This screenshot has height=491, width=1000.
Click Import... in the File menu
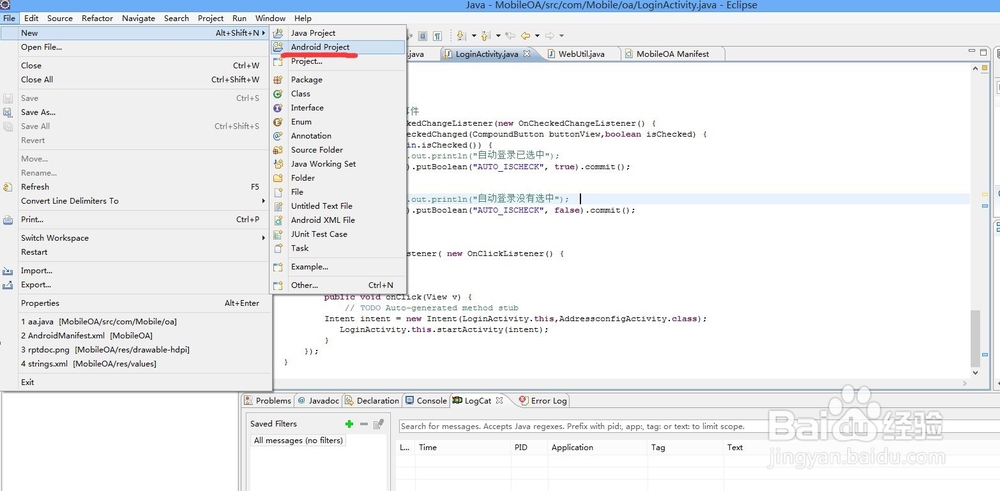click(136, 270)
